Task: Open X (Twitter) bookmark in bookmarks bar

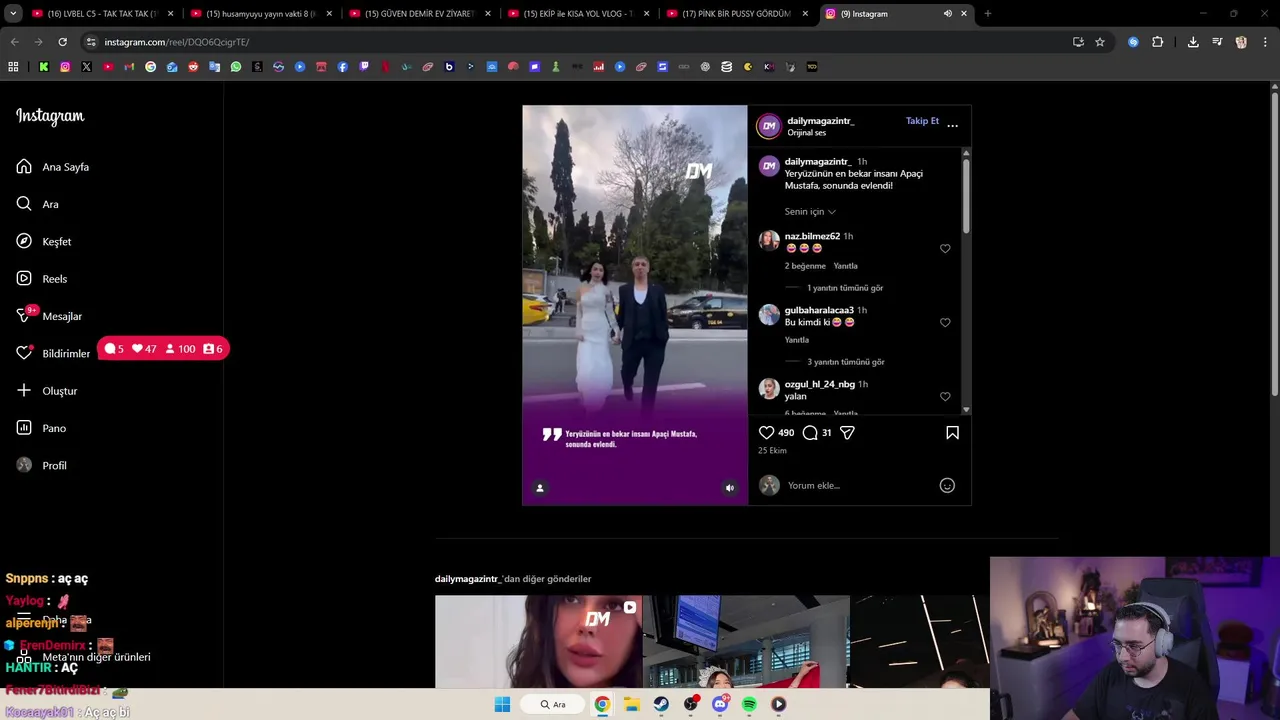Action: click(86, 67)
